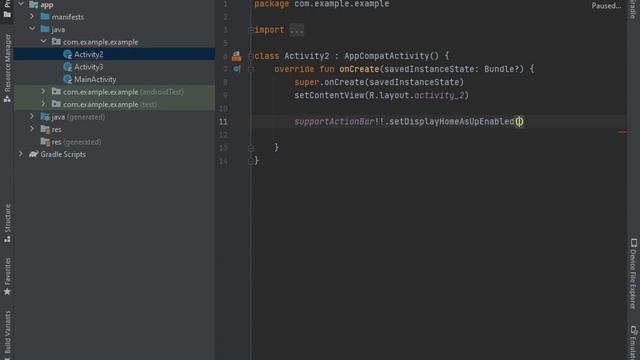
Task: Click the Device File Explorer icon
Action: click(633, 243)
